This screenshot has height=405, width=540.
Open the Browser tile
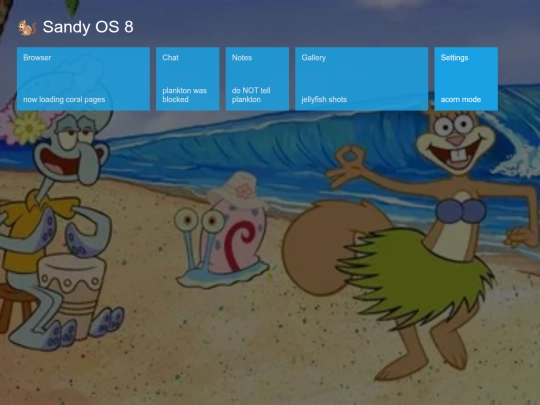(x=83, y=79)
